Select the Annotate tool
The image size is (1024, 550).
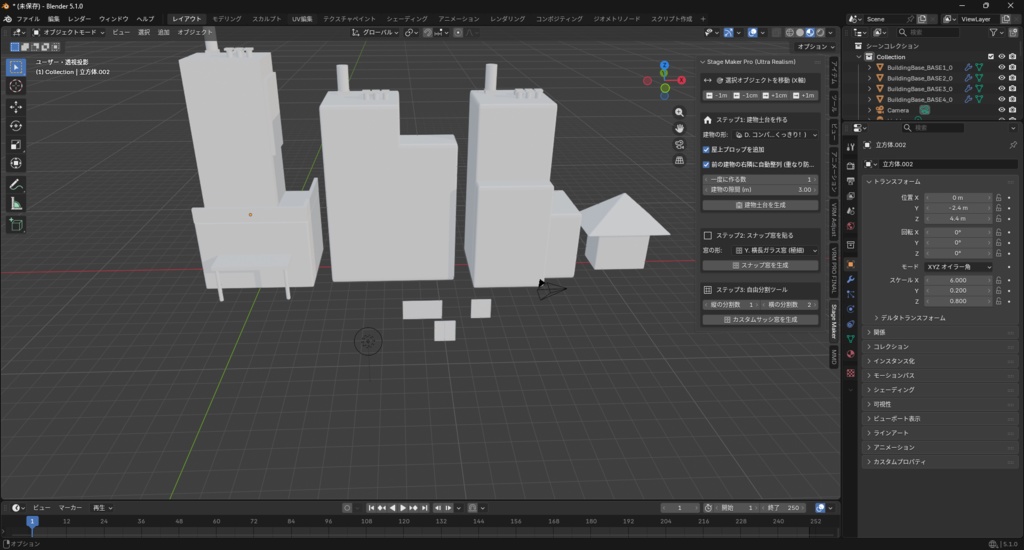coord(16,186)
